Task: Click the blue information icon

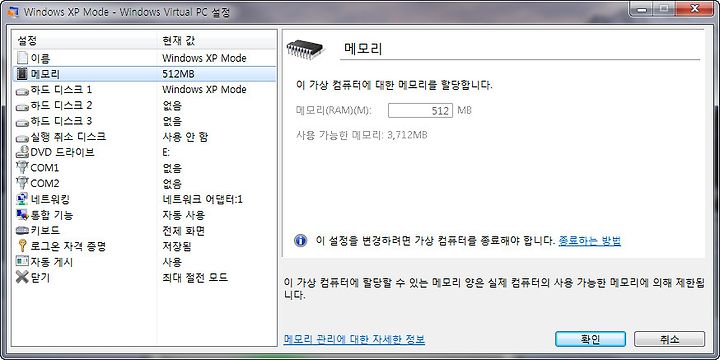Action: click(300, 240)
